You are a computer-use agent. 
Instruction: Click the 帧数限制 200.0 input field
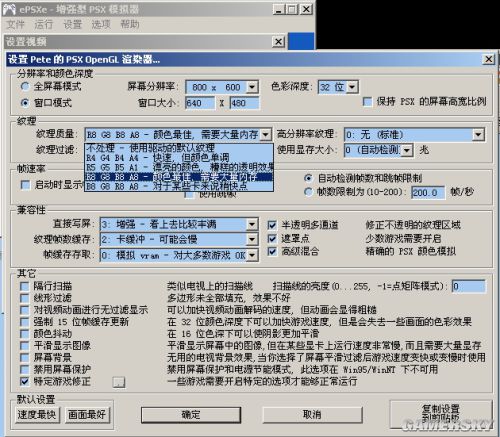coord(428,193)
